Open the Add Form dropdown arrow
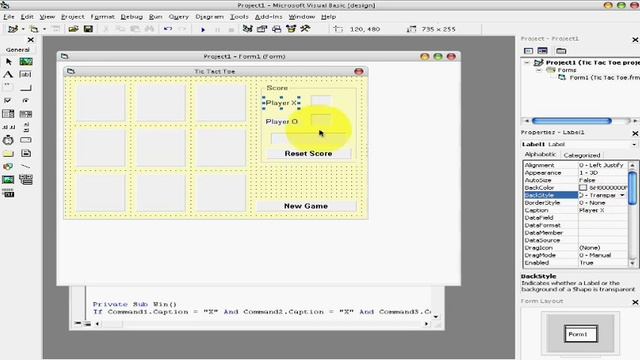 [x=44, y=29]
